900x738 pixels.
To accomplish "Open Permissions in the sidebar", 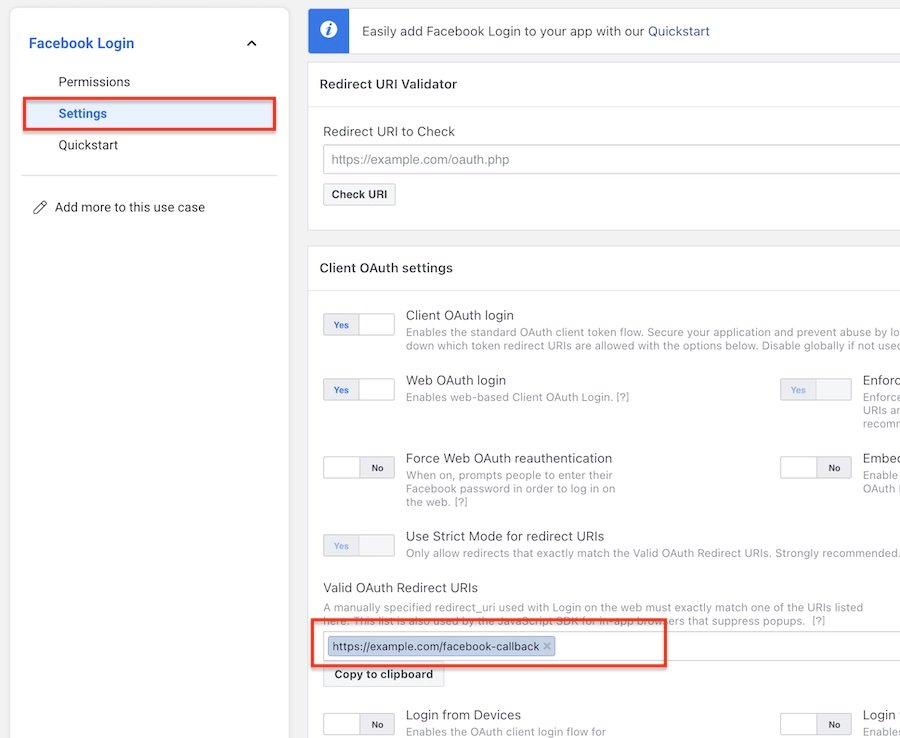I will tap(94, 82).
